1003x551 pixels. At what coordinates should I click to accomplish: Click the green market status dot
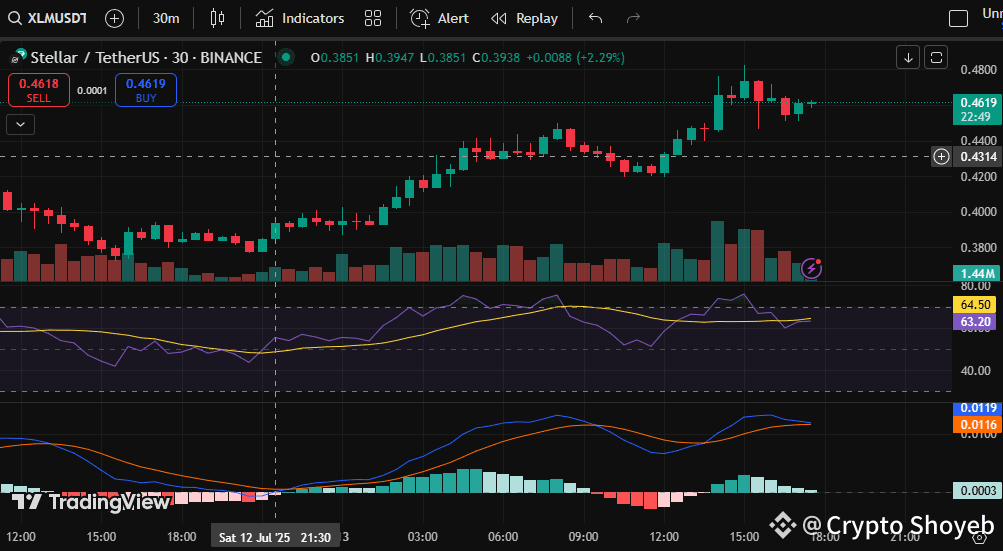[x=286, y=57]
